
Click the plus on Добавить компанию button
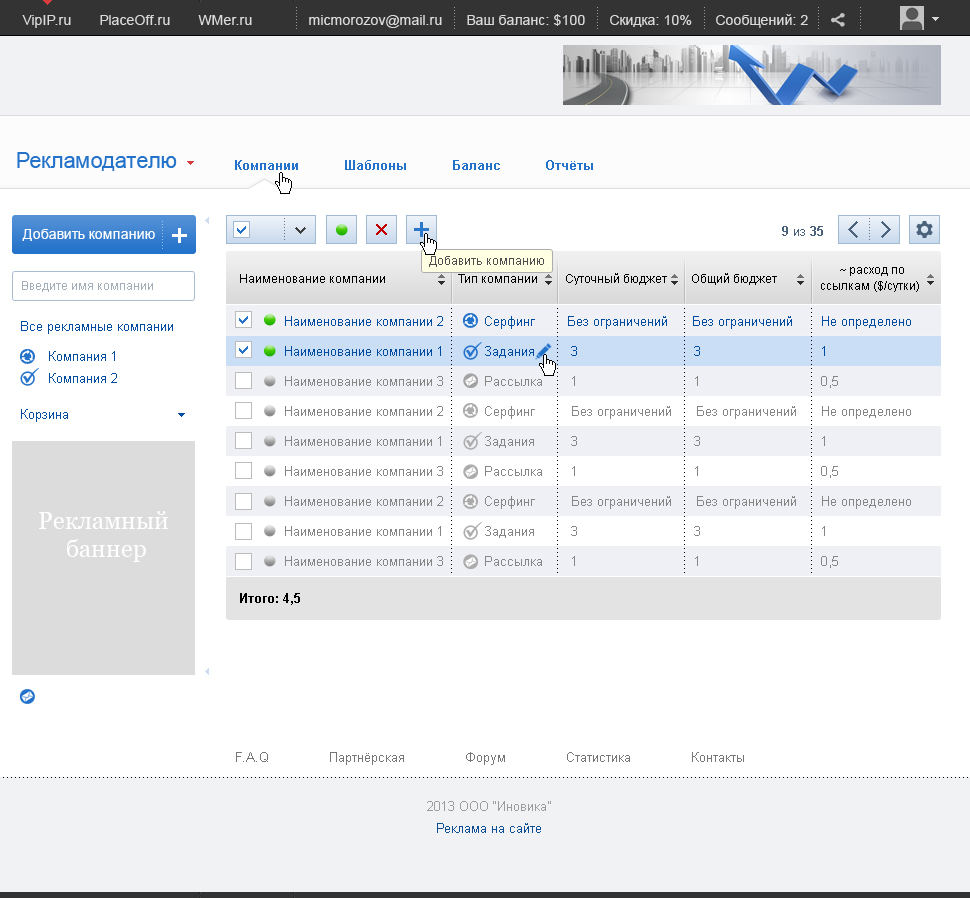tap(179, 235)
